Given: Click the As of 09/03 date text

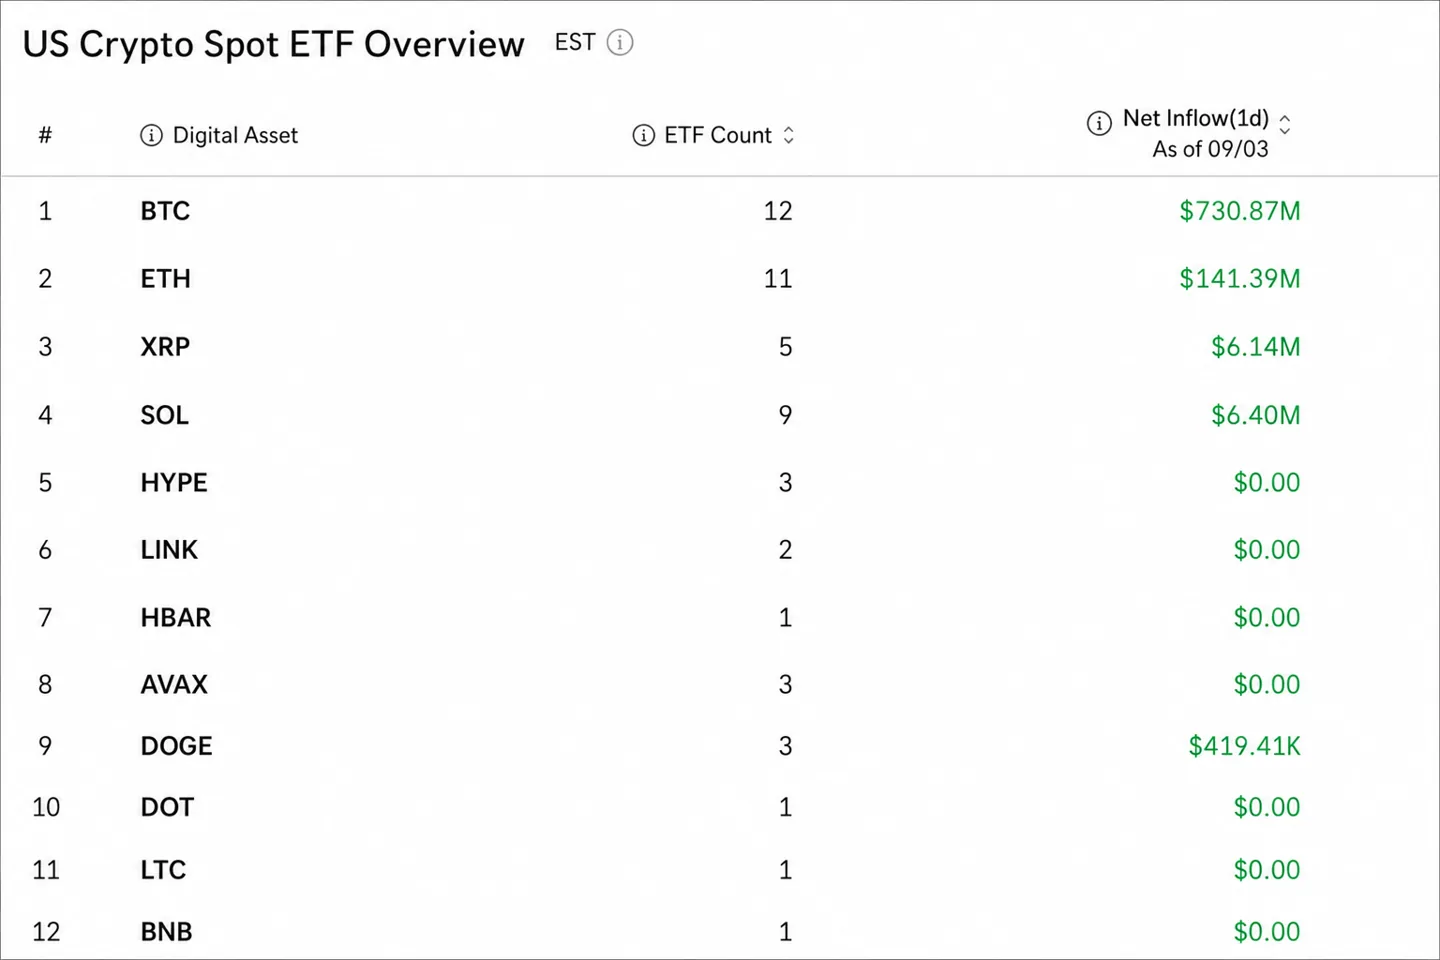Looking at the screenshot, I should coord(1210,149).
